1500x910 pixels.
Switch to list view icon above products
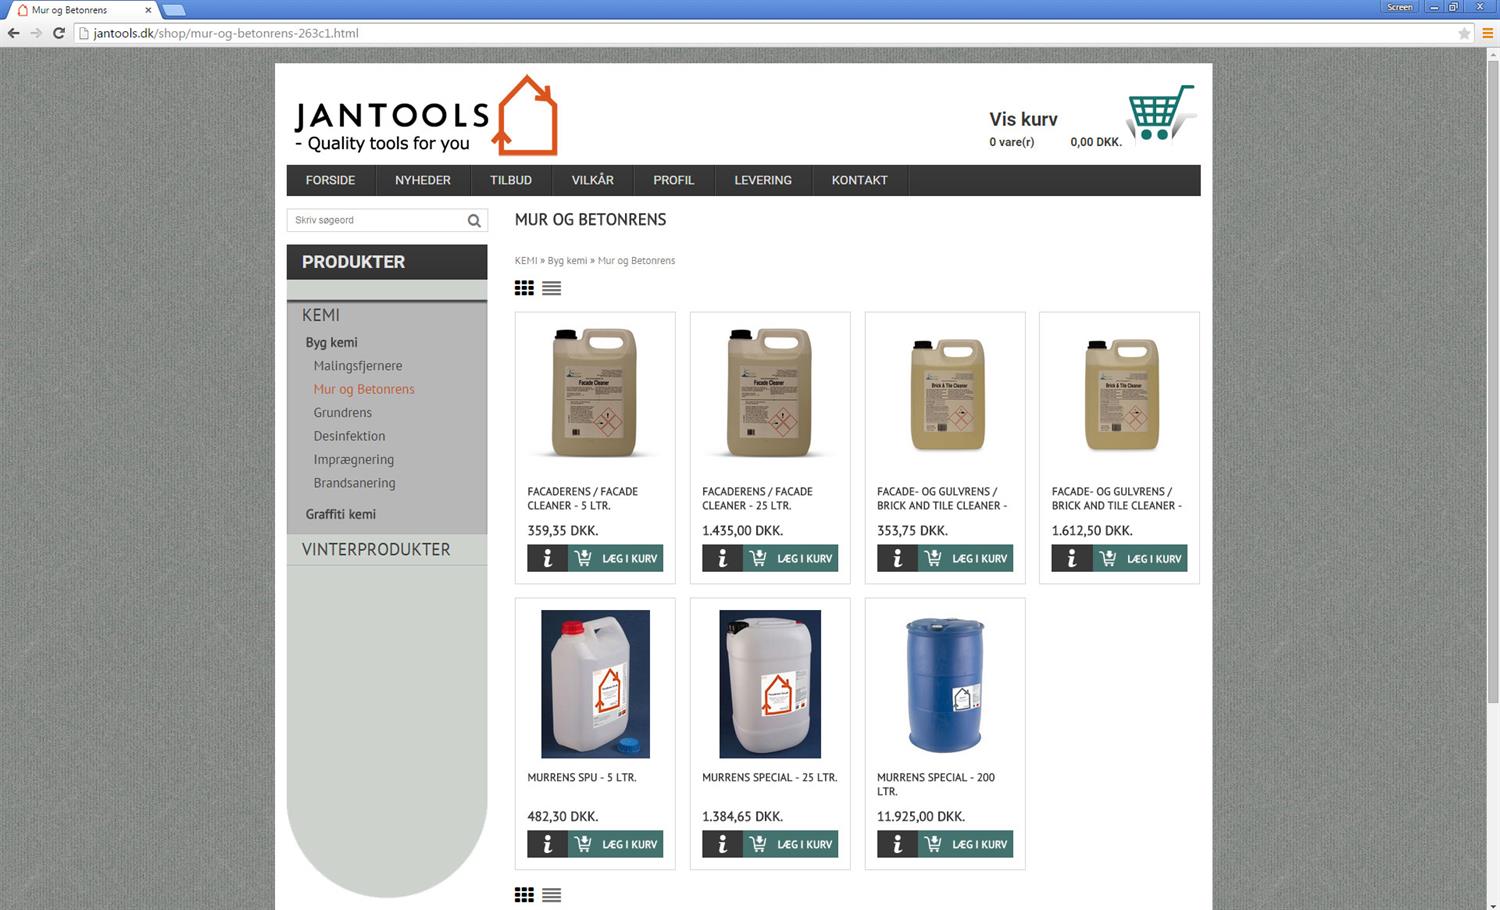[x=551, y=288]
